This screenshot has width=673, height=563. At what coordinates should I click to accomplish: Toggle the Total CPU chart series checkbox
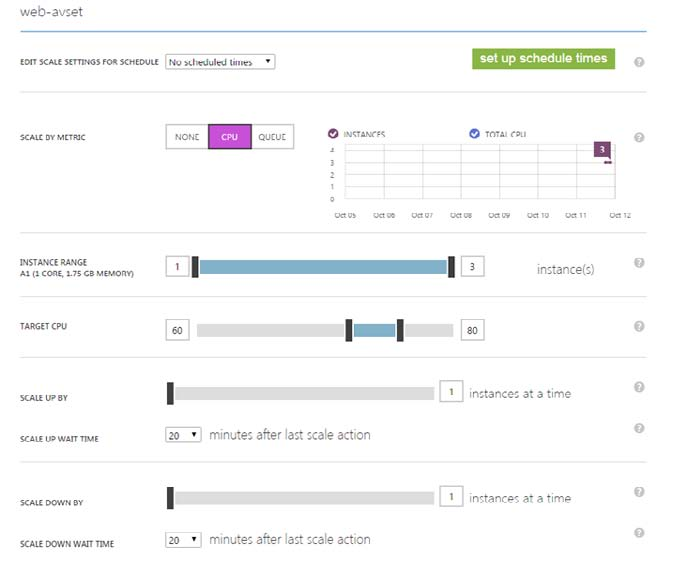474,134
